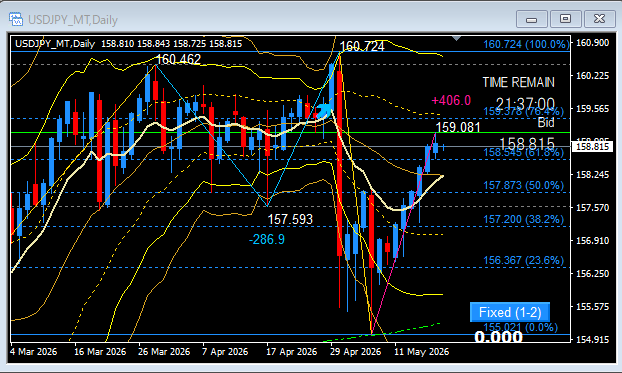
Task: Click the Fixed (1-2) button
Action: tap(510, 312)
